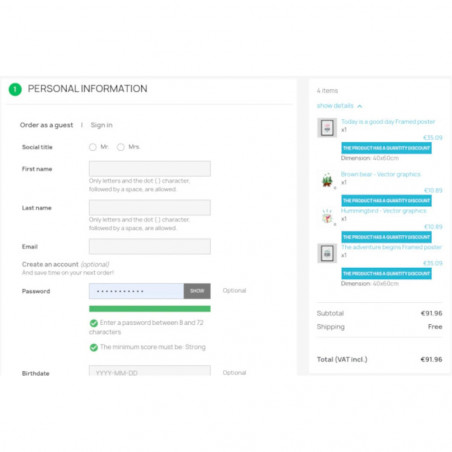Click the Last name input field
This screenshot has height=452, width=452.
coord(150,208)
